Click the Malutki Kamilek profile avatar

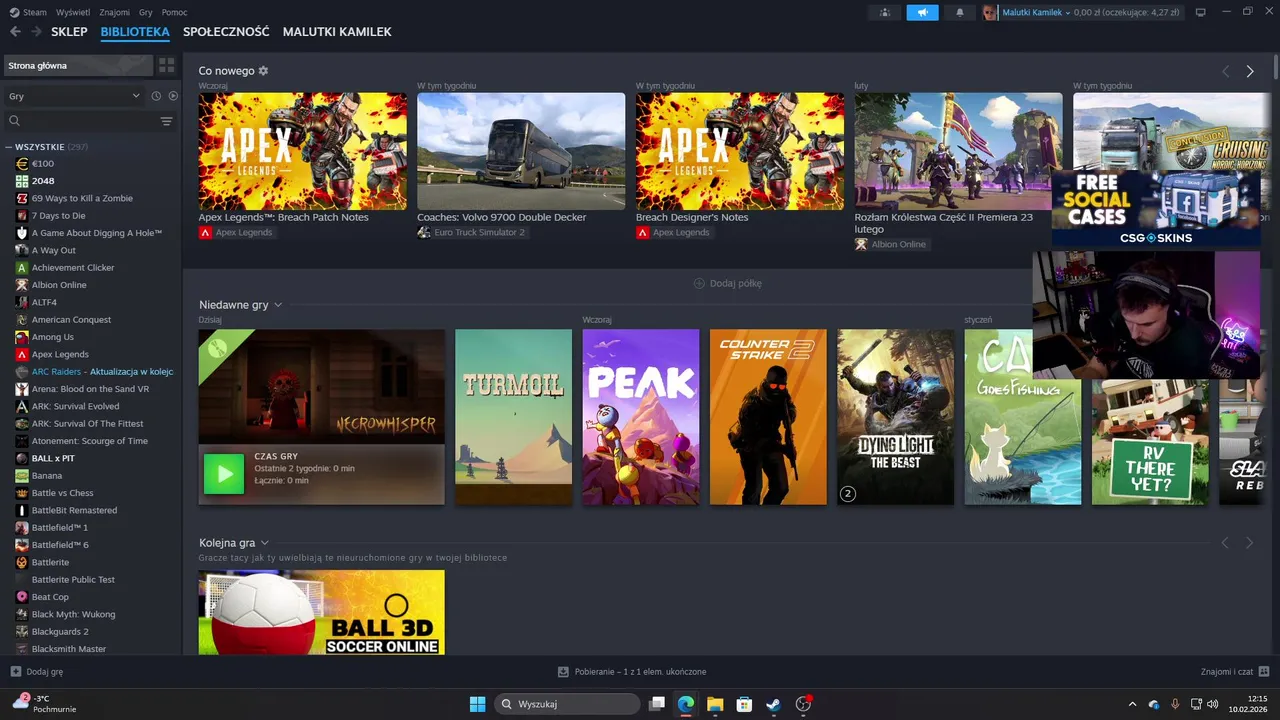990,12
